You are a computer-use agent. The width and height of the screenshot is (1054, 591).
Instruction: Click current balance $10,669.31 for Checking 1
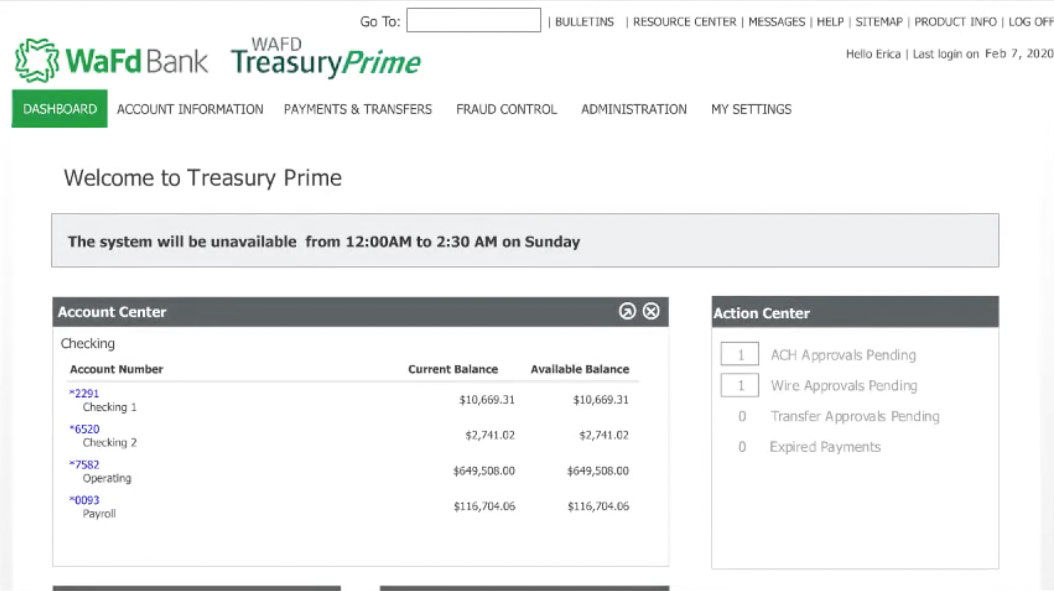pyautogui.click(x=487, y=400)
